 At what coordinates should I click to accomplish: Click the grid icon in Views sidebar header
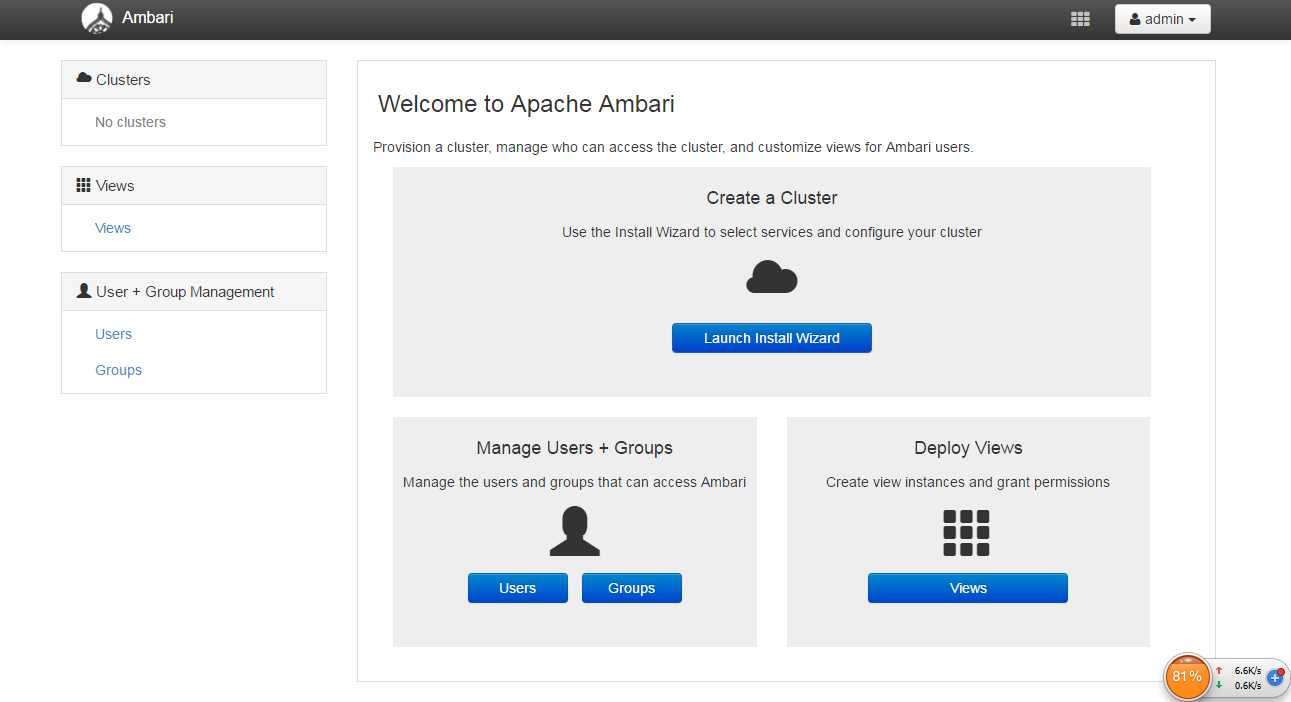[84, 185]
